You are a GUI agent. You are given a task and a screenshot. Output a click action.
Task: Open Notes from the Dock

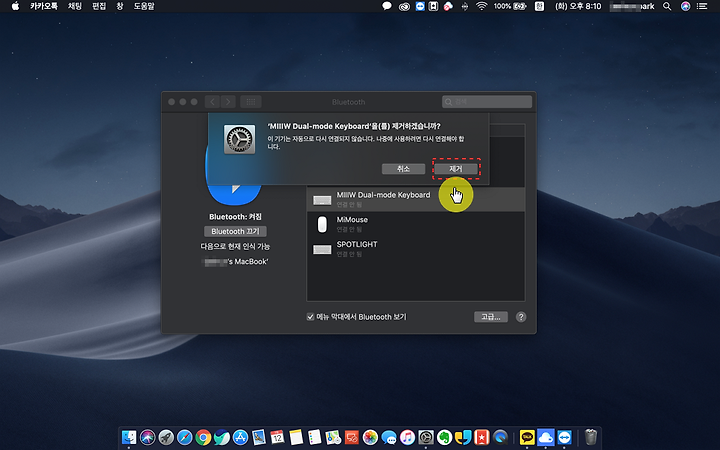click(296, 437)
